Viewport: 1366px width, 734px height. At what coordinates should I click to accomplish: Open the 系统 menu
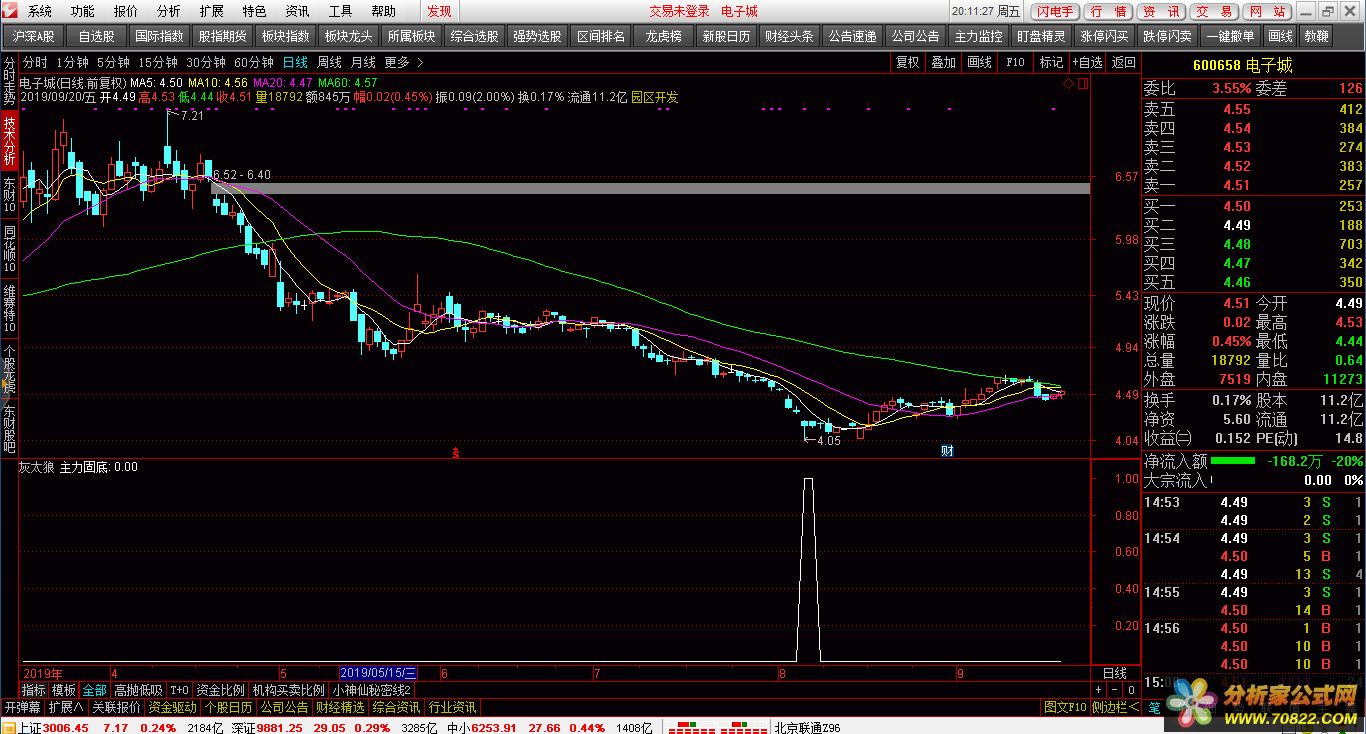40,12
